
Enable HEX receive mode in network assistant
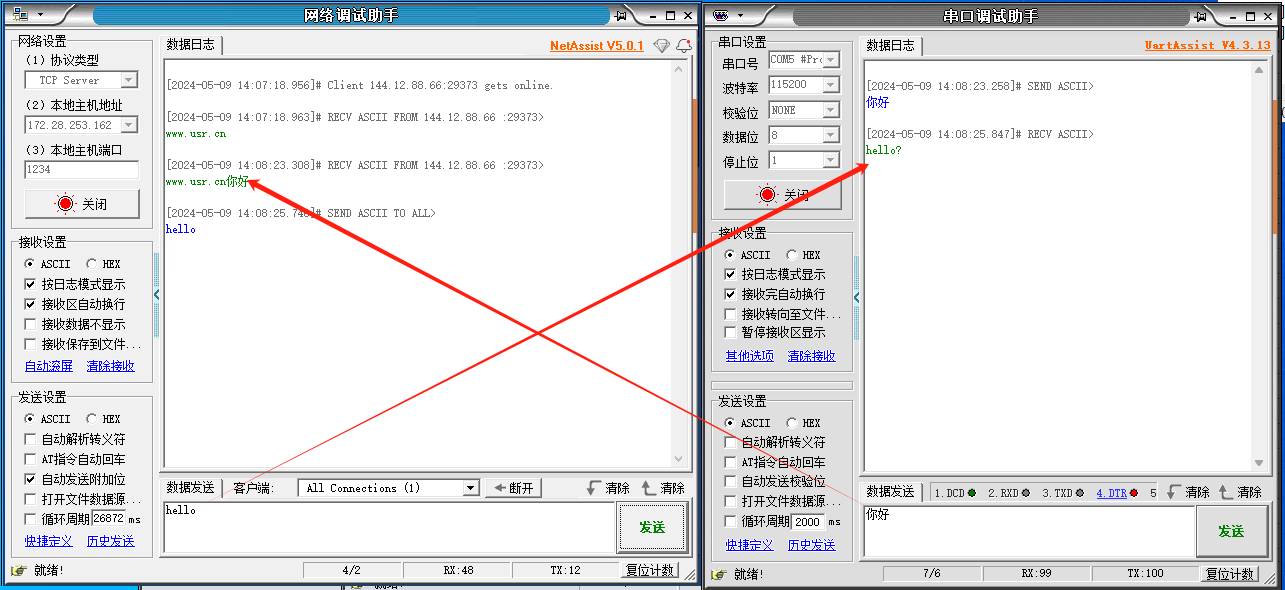tap(93, 264)
